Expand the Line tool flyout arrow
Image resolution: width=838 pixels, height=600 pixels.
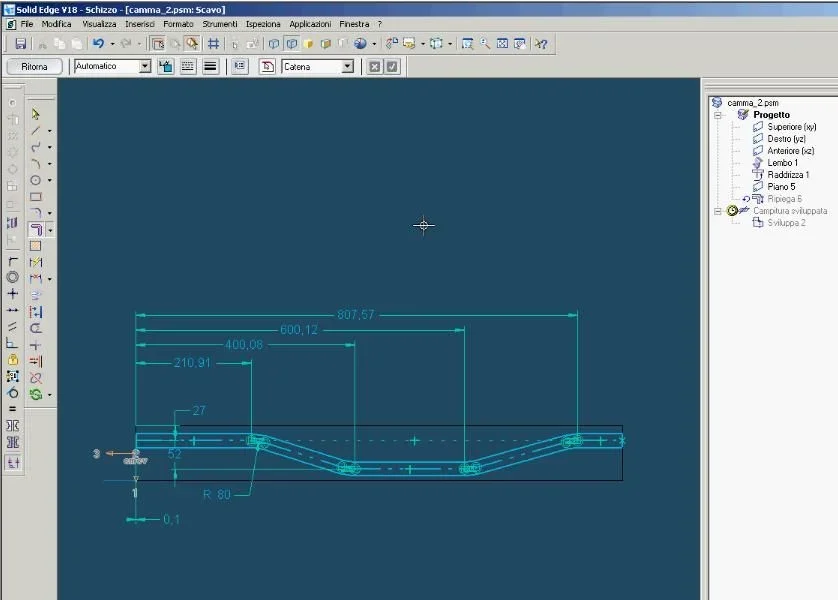(x=50, y=131)
